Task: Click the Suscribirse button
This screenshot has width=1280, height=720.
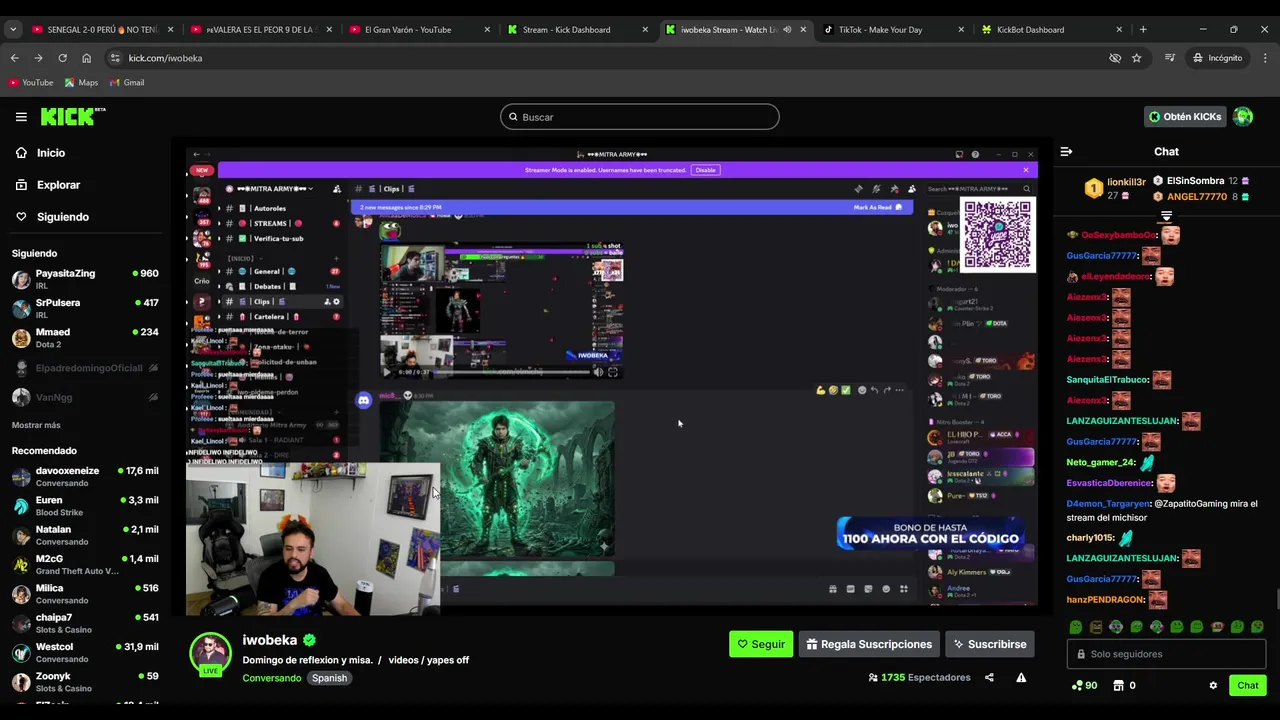Action: pyautogui.click(x=990, y=645)
